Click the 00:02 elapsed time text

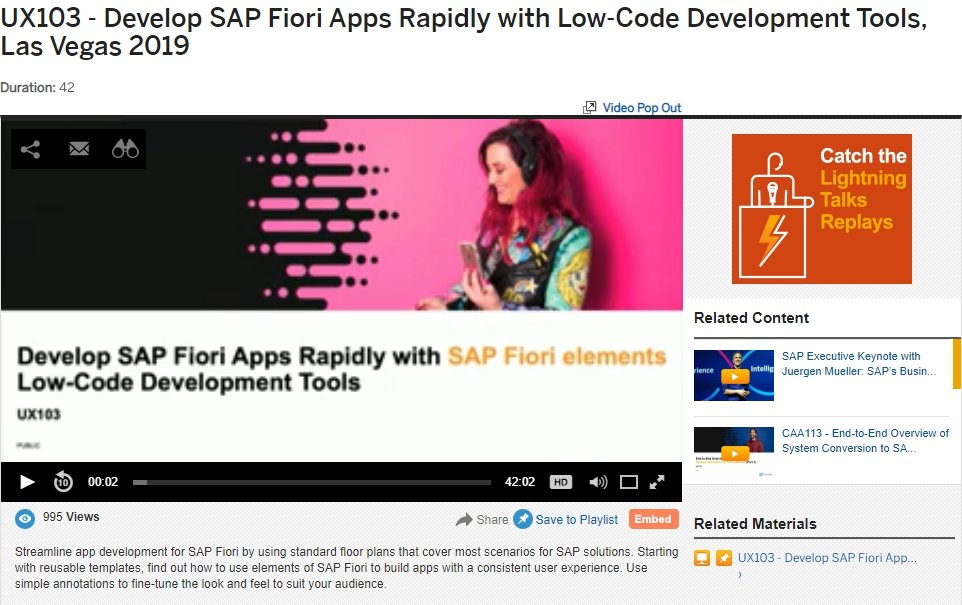[102, 482]
